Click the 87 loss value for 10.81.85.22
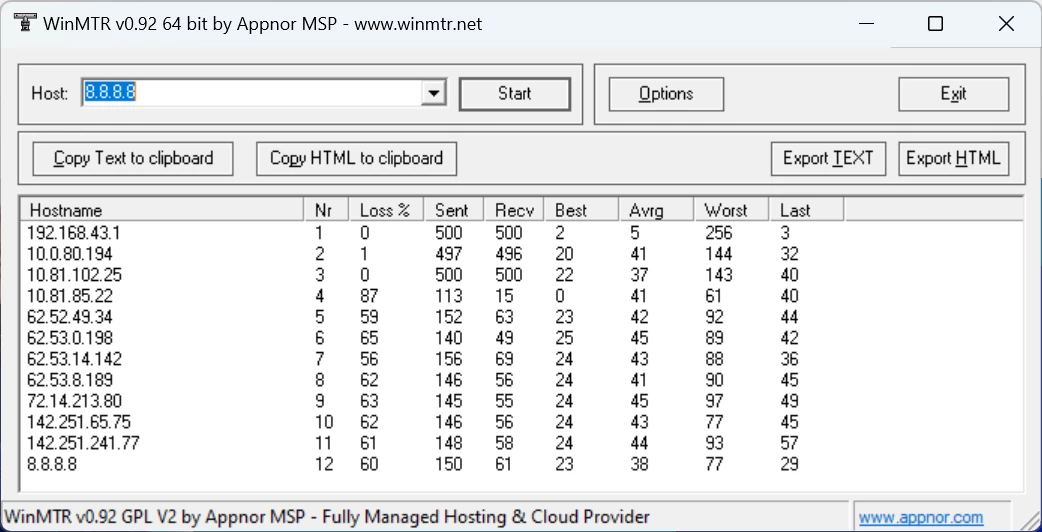Image resolution: width=1042 pixels, height=532 pixels. coord(369,296)
